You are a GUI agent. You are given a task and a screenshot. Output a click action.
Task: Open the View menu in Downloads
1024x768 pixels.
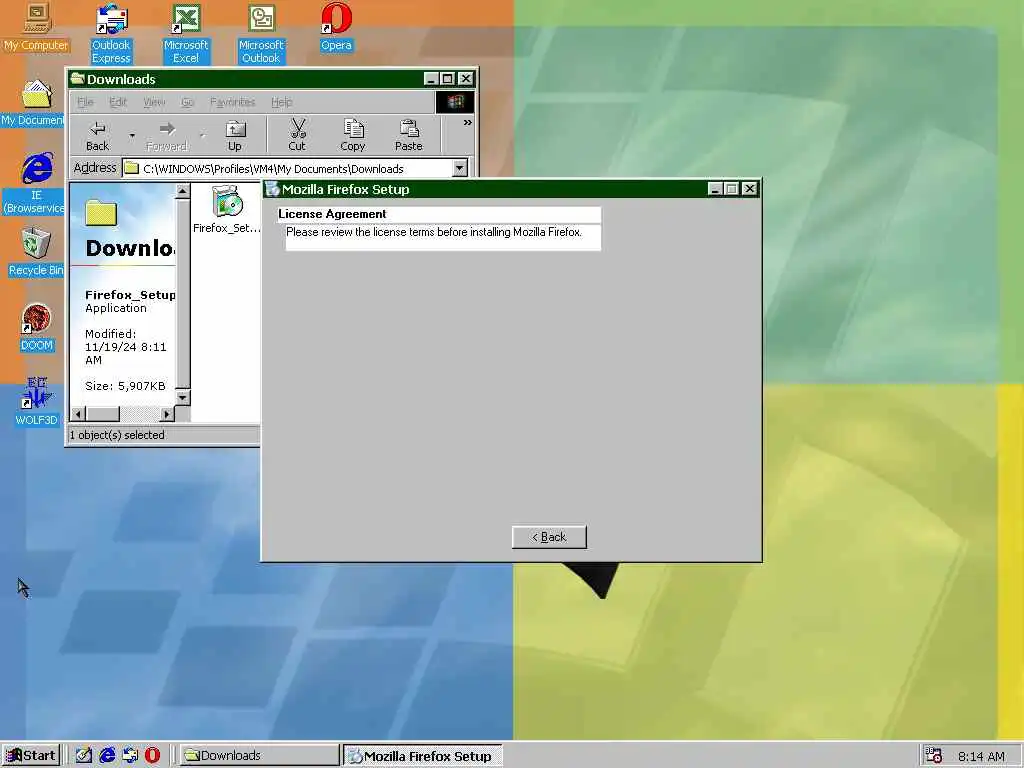point(154,102)
